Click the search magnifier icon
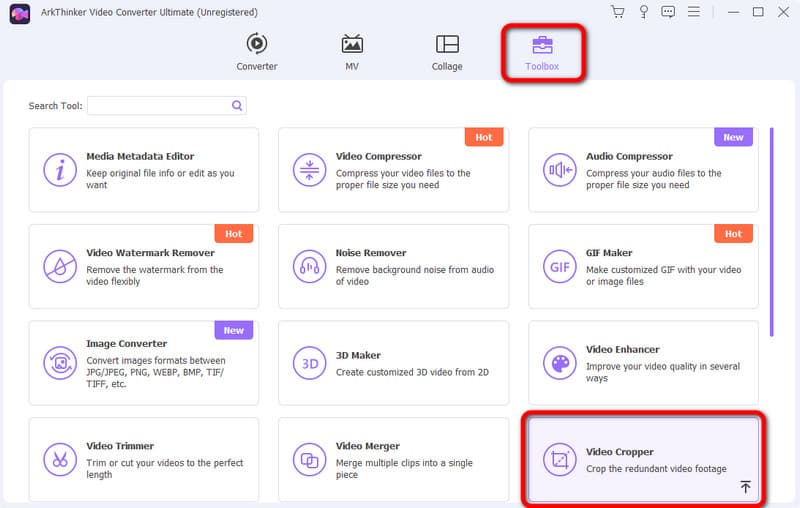Image resolution: width=800 pixels, height=508 pixels. click(x=237, y=106)
